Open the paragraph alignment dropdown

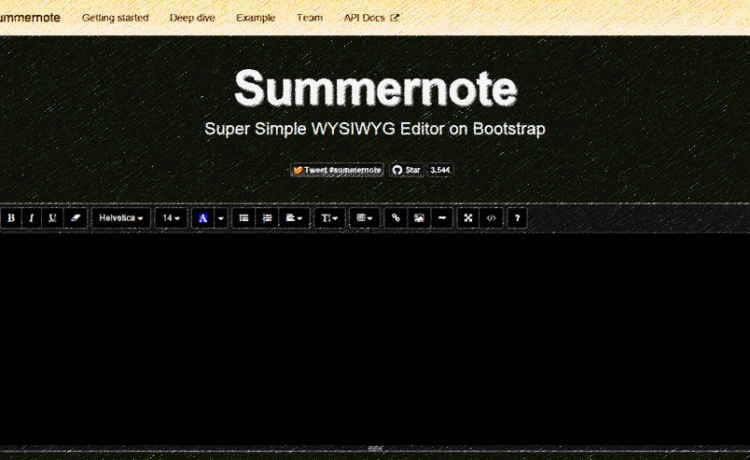click(x=294, y=218)
